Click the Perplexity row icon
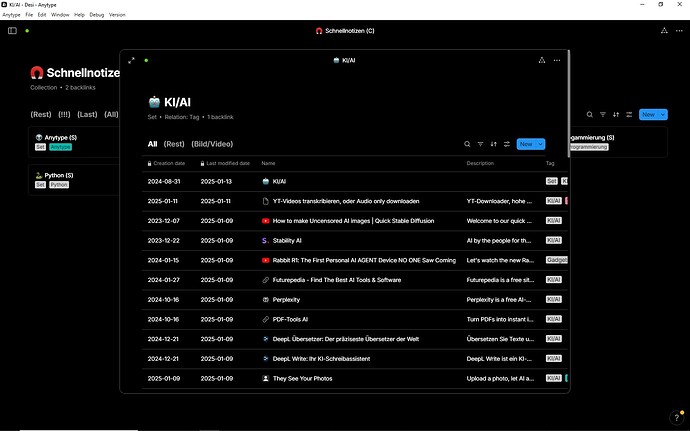Image resolution: width=690 pixels, height=431 pixels. (265, 300)
